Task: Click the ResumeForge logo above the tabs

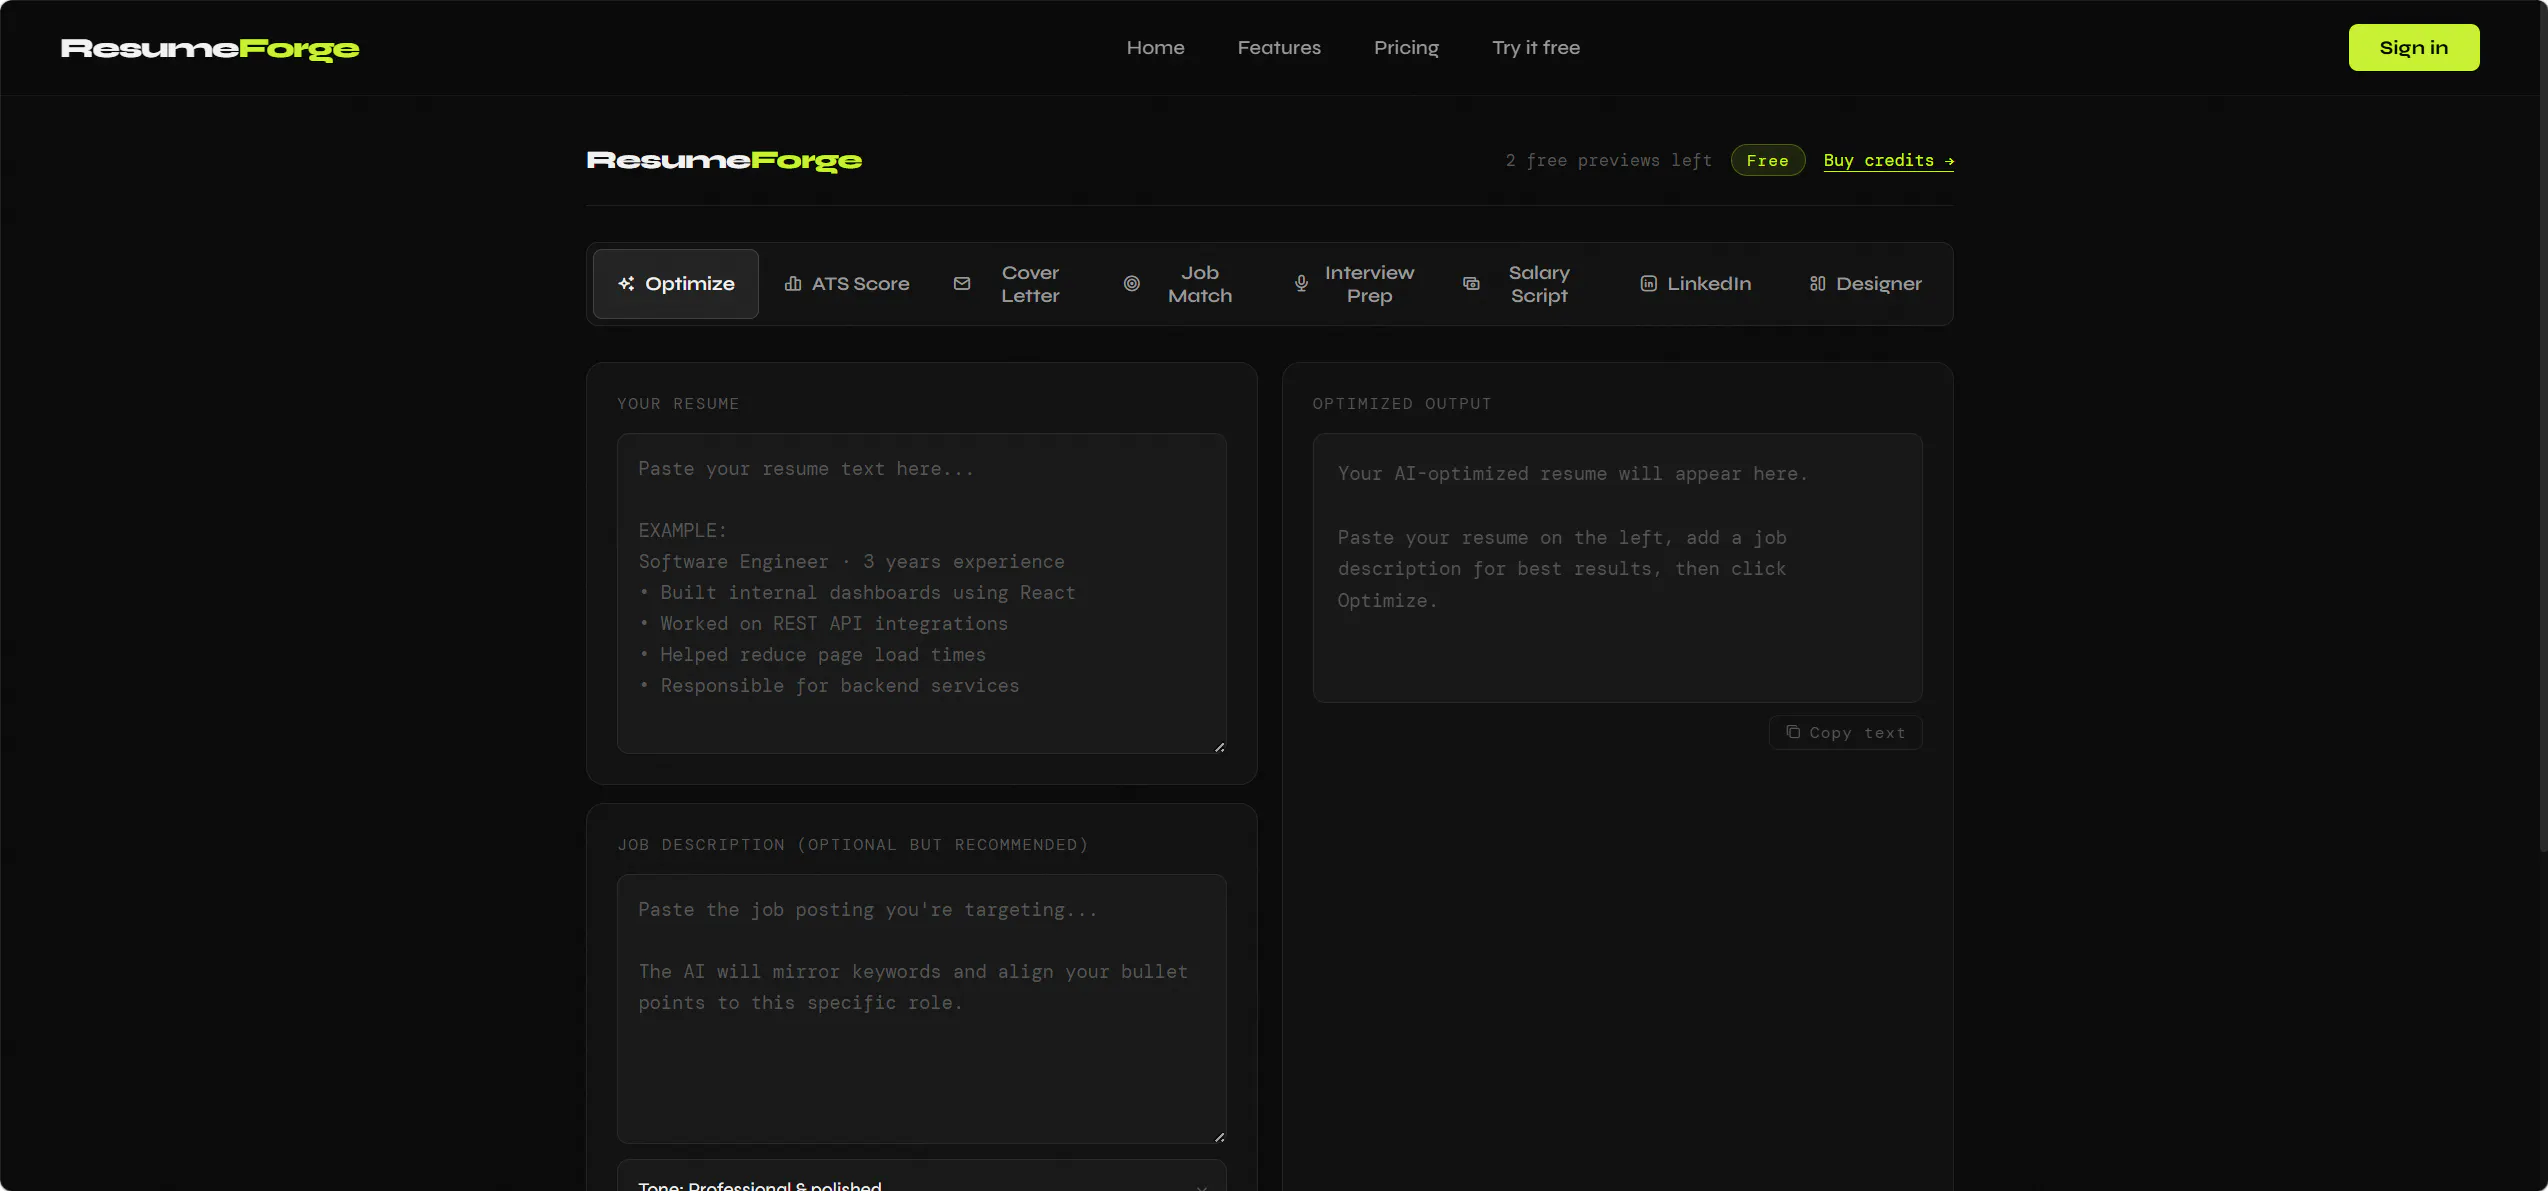Action: pyautogui.click(x=724, y=161)
